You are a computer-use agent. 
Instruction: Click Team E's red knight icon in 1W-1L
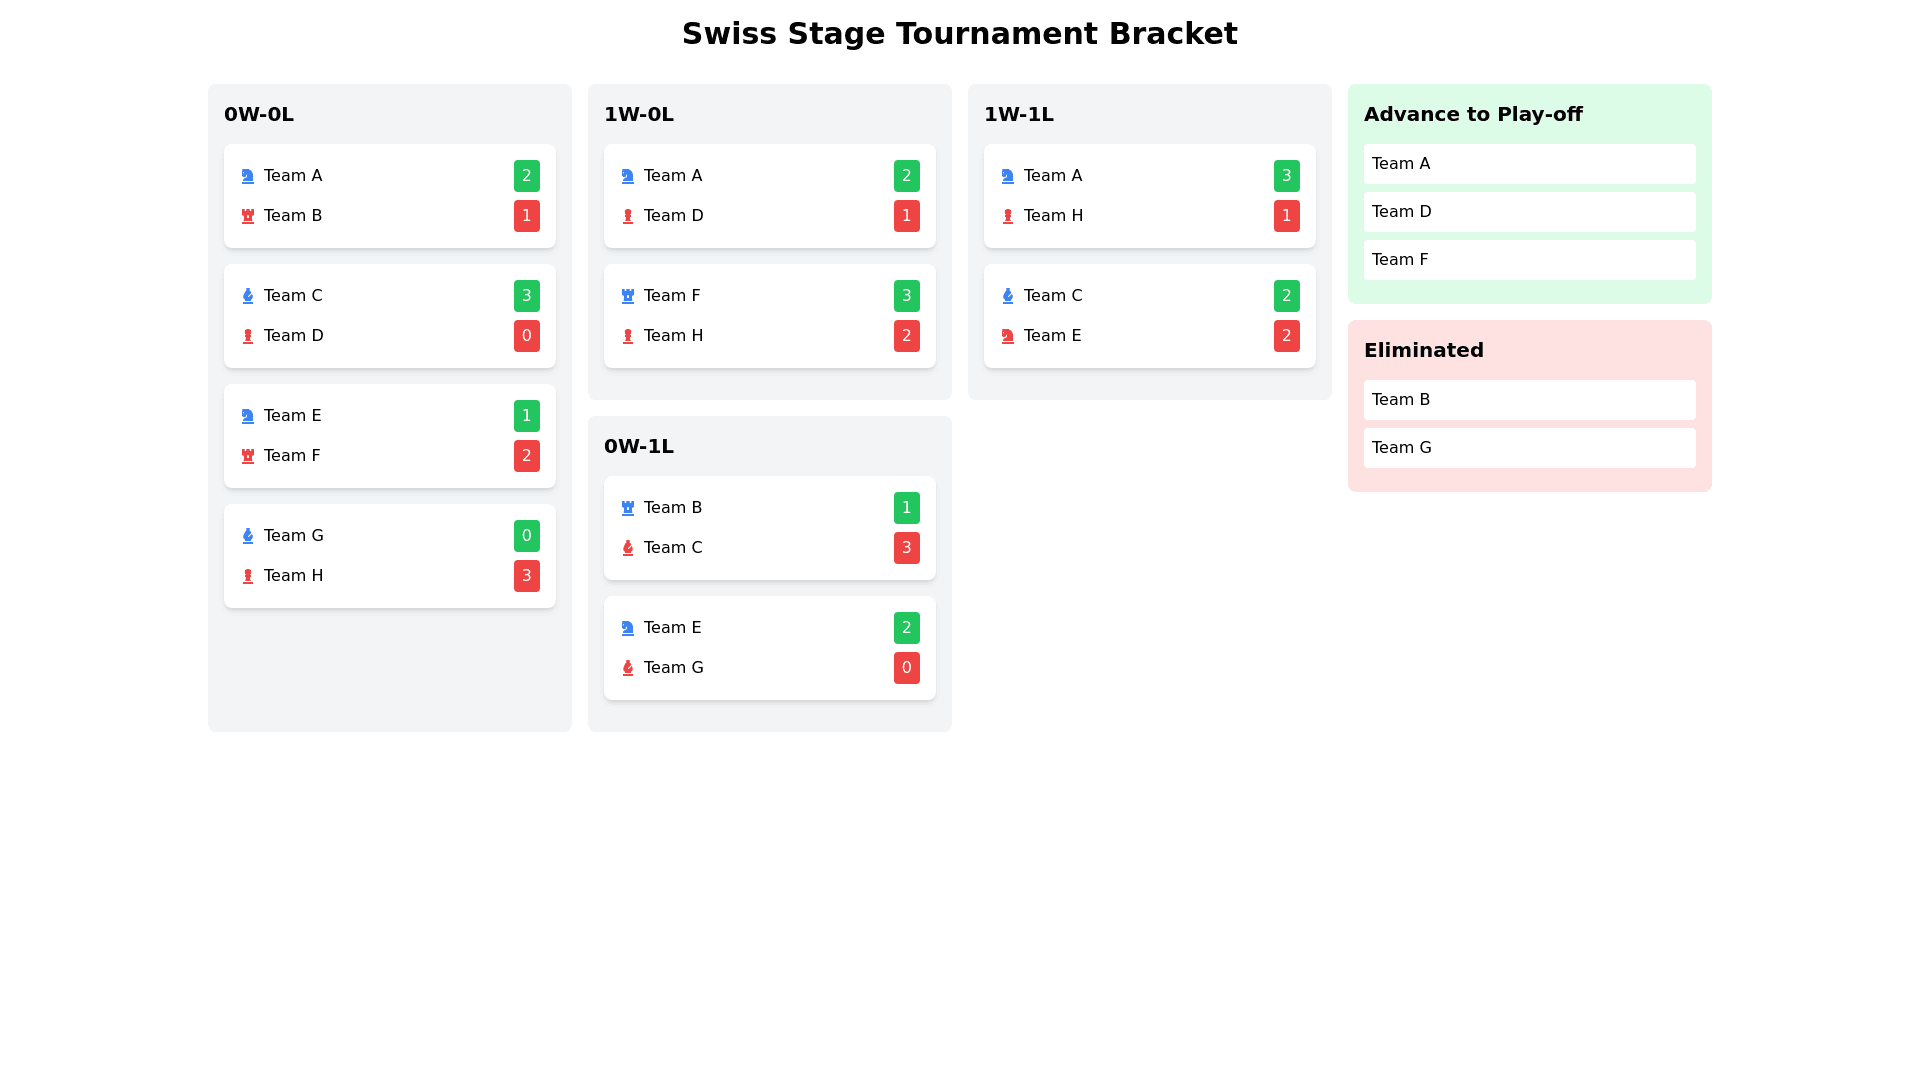1007,336
